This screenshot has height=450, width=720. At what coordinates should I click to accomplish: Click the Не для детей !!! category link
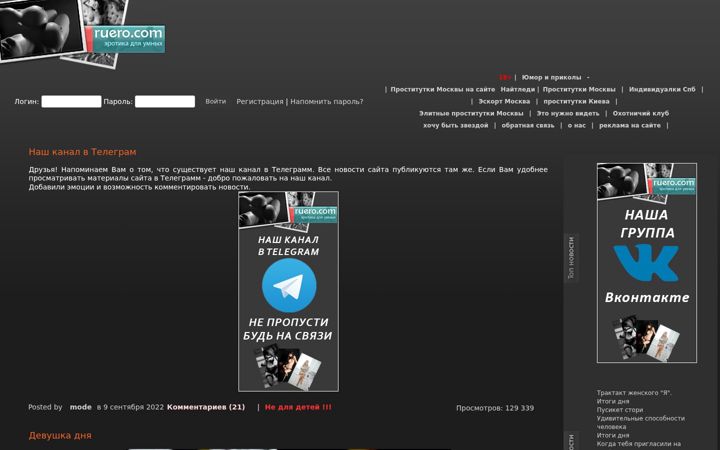click(298, 407)
